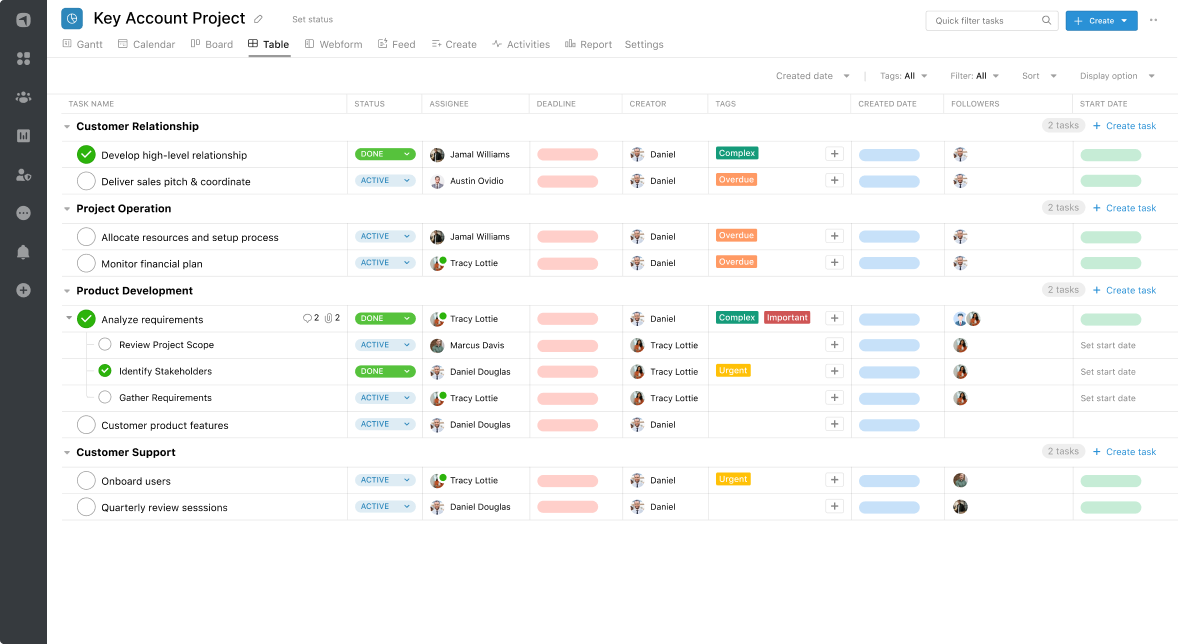Click 'Create task' in Customer Support section
Screen dimensions: 1178x644
click(x=1124, y=451)
